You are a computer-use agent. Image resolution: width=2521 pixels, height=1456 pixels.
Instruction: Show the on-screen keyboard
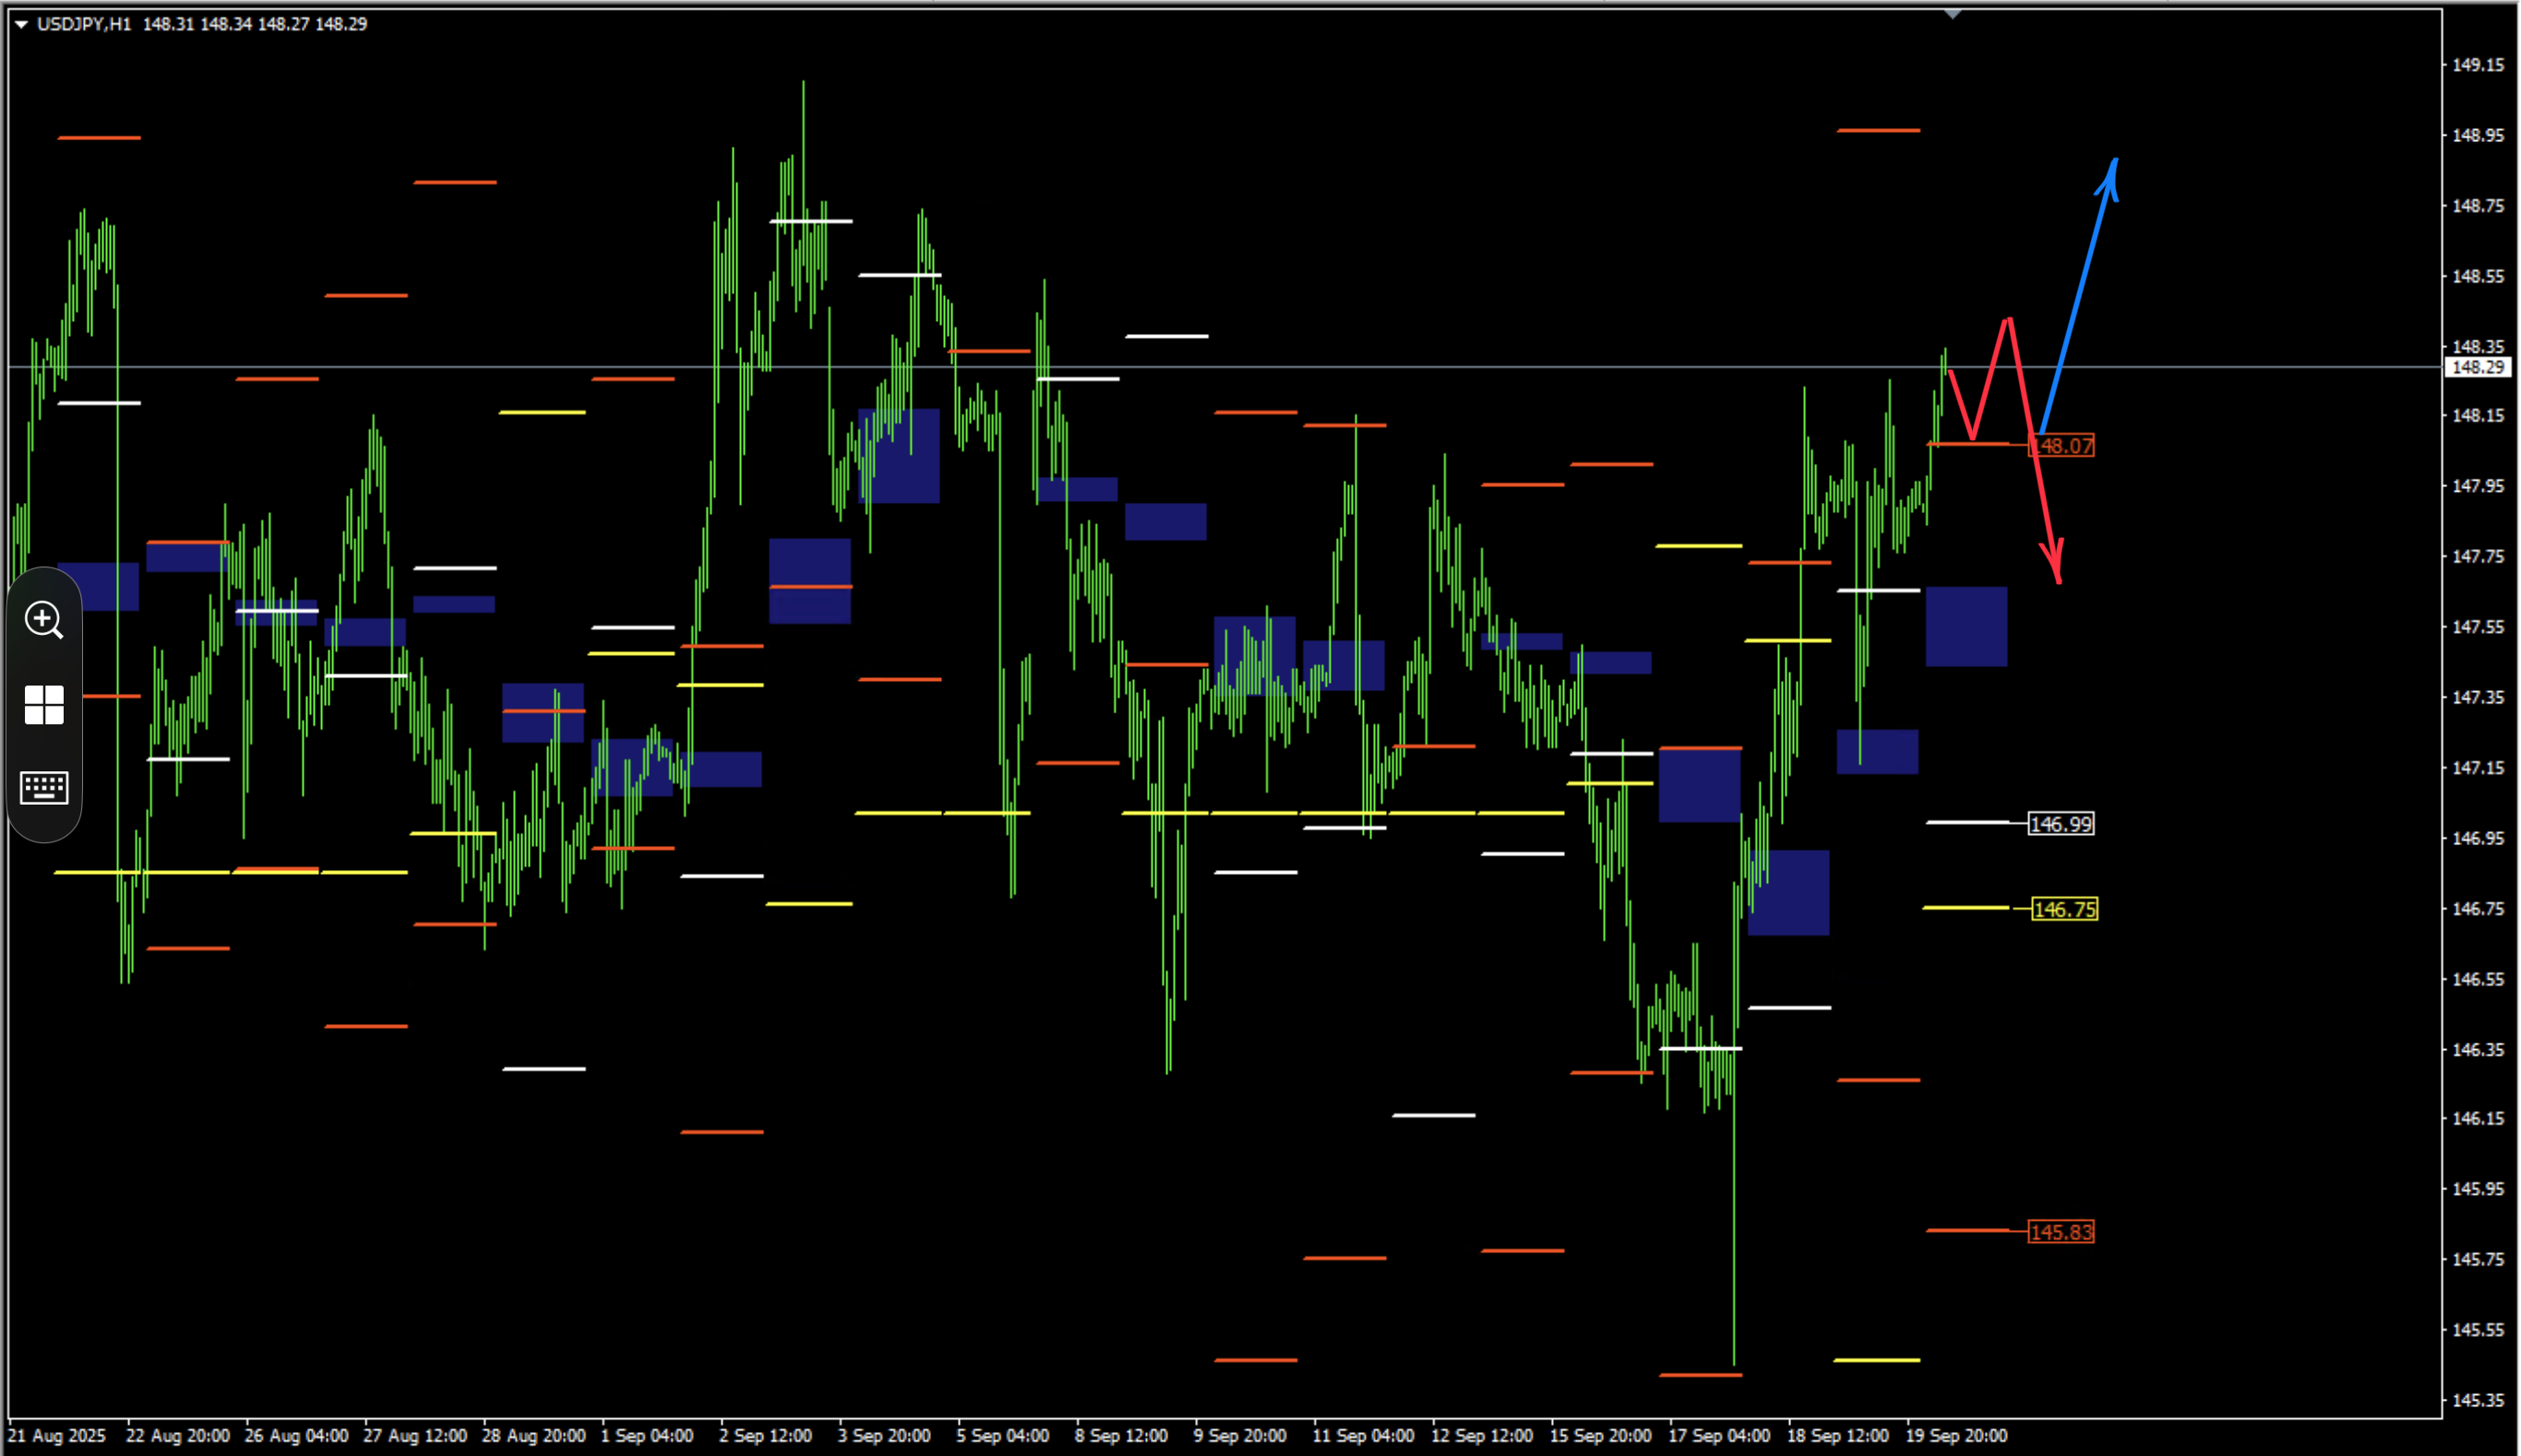44,788
